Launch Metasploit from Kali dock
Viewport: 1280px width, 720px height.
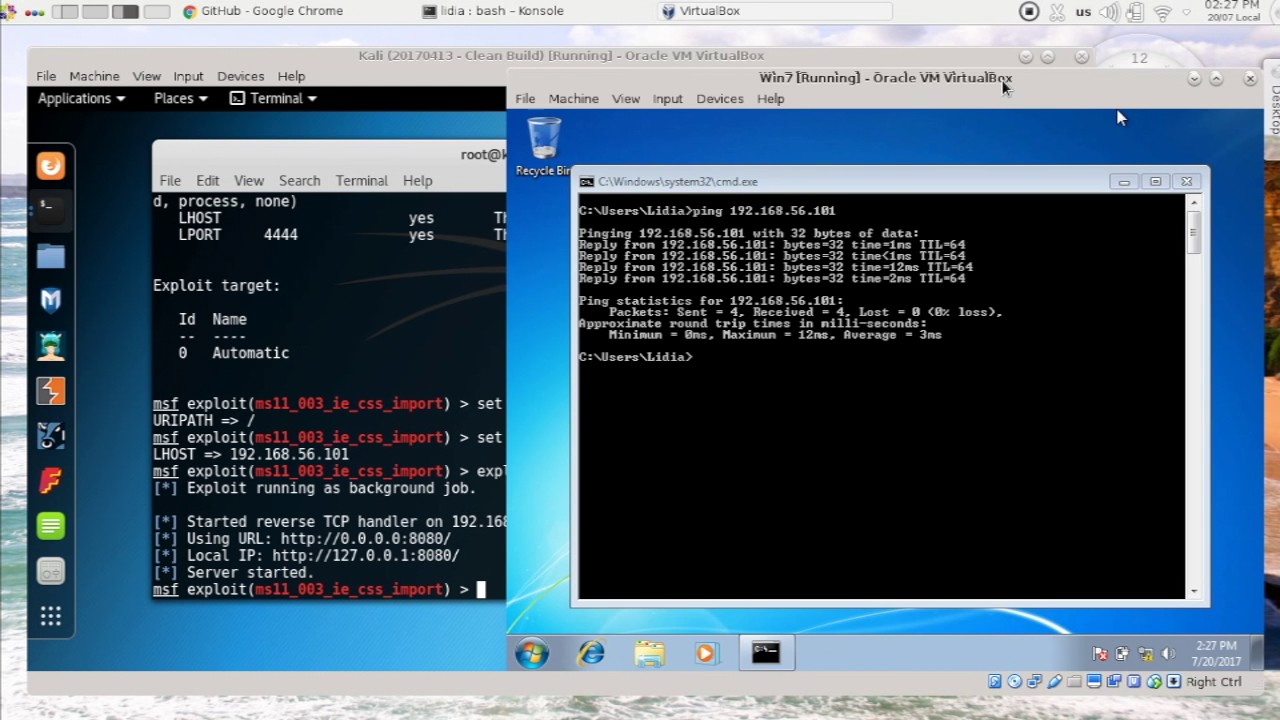(x=51, y=300)
